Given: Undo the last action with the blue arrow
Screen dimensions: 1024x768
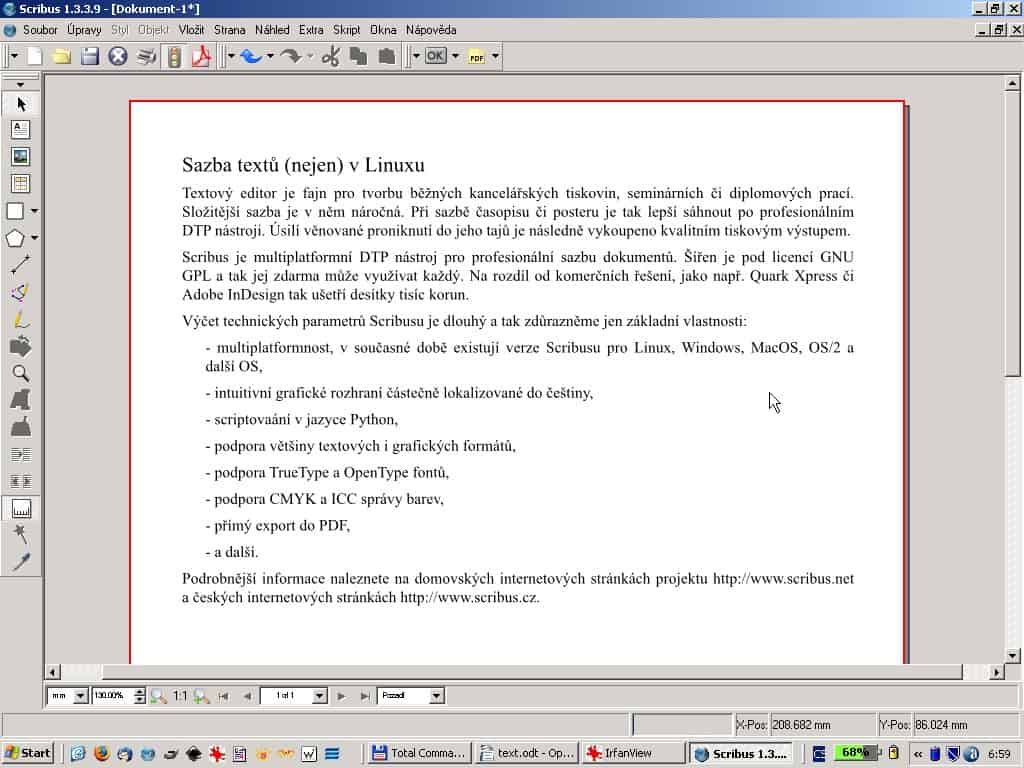Looking at the screenshot, I should [x=251, y=57].
